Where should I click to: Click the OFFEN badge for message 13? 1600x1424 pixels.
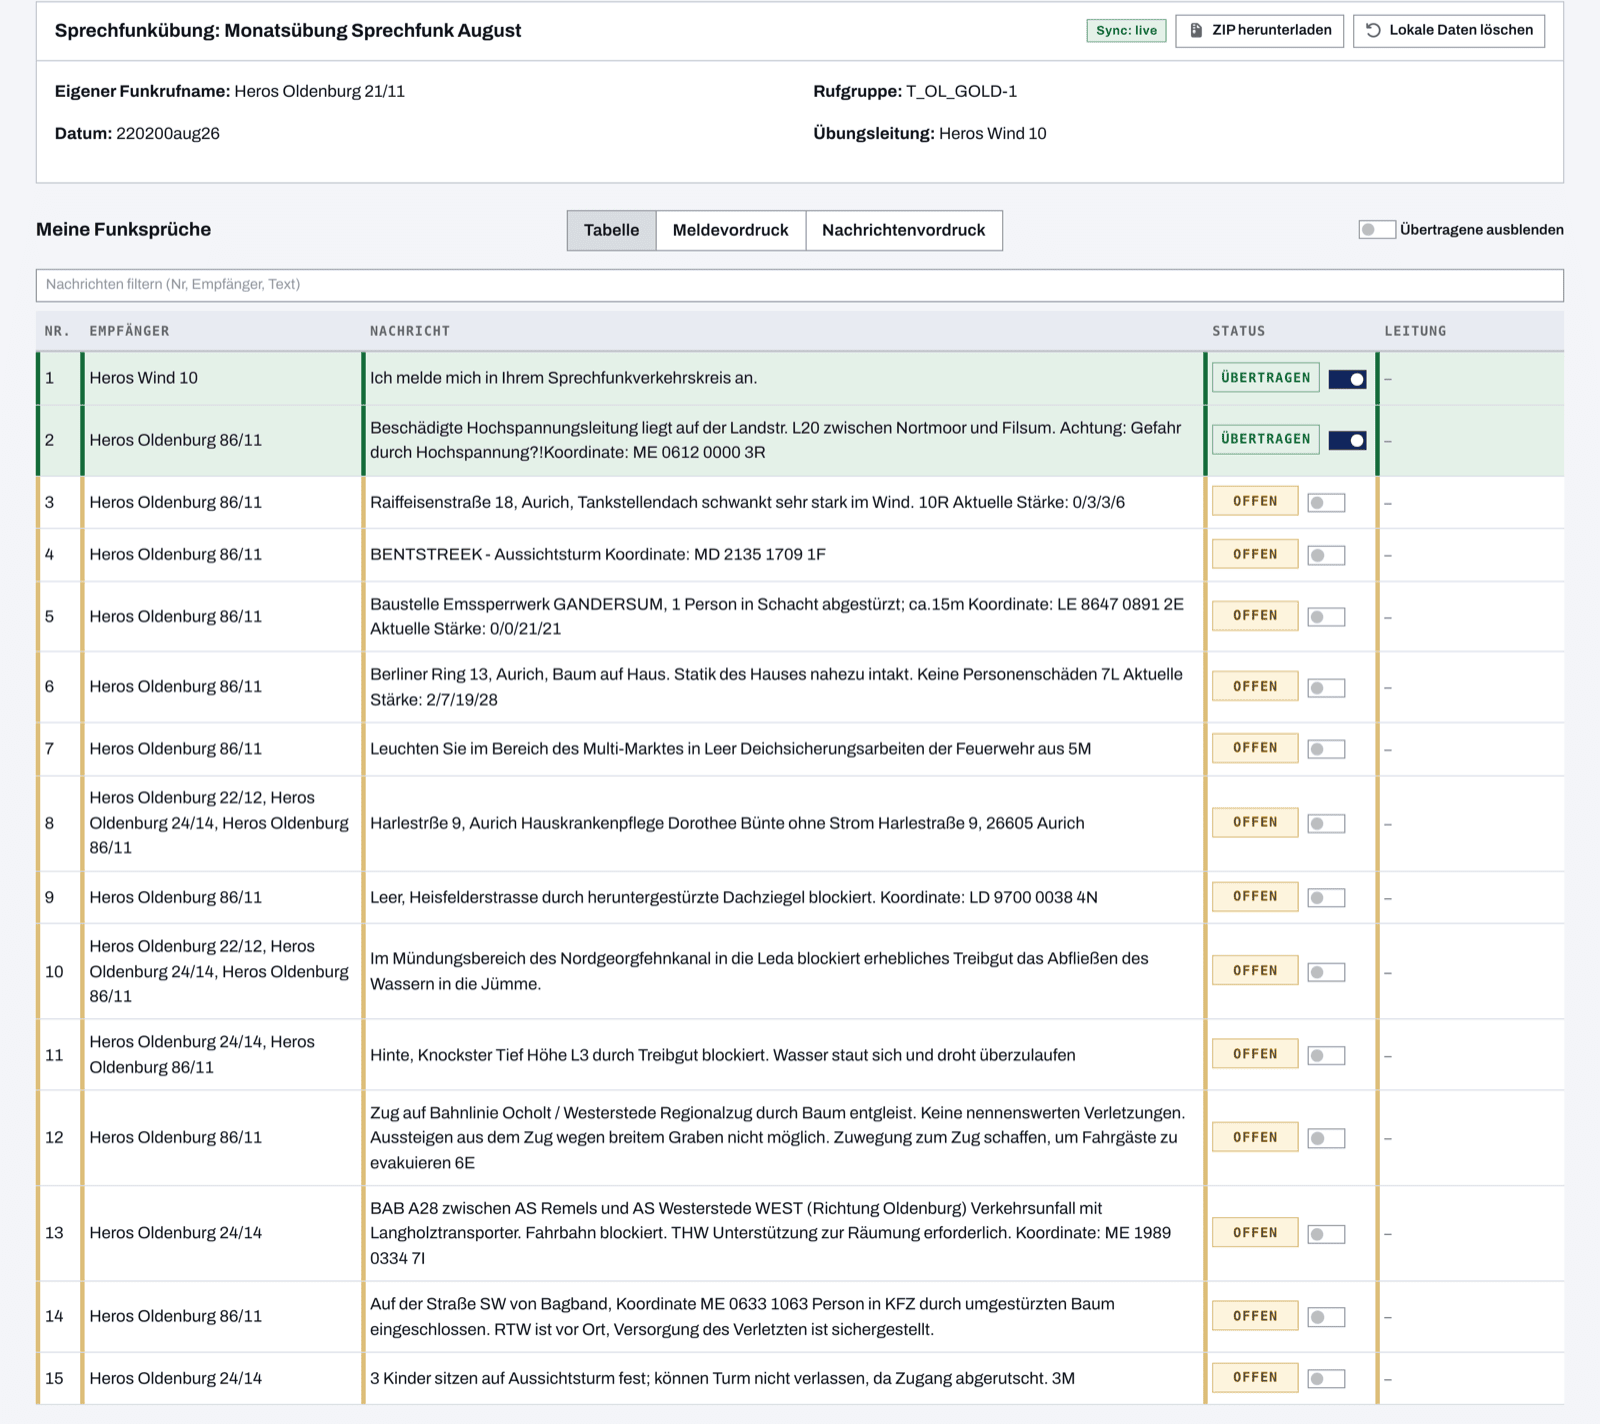(1255, 1233)
